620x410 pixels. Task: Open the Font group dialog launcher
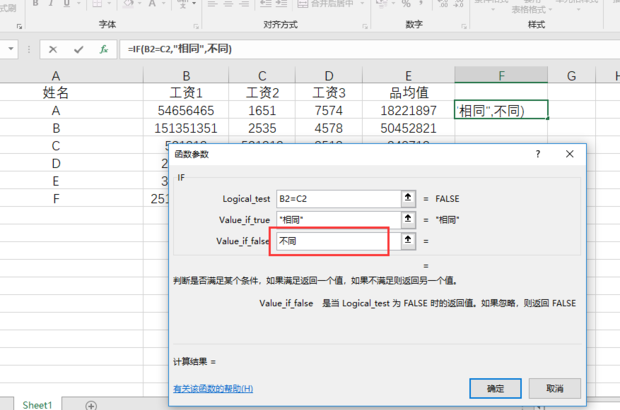tap(196, 26)
